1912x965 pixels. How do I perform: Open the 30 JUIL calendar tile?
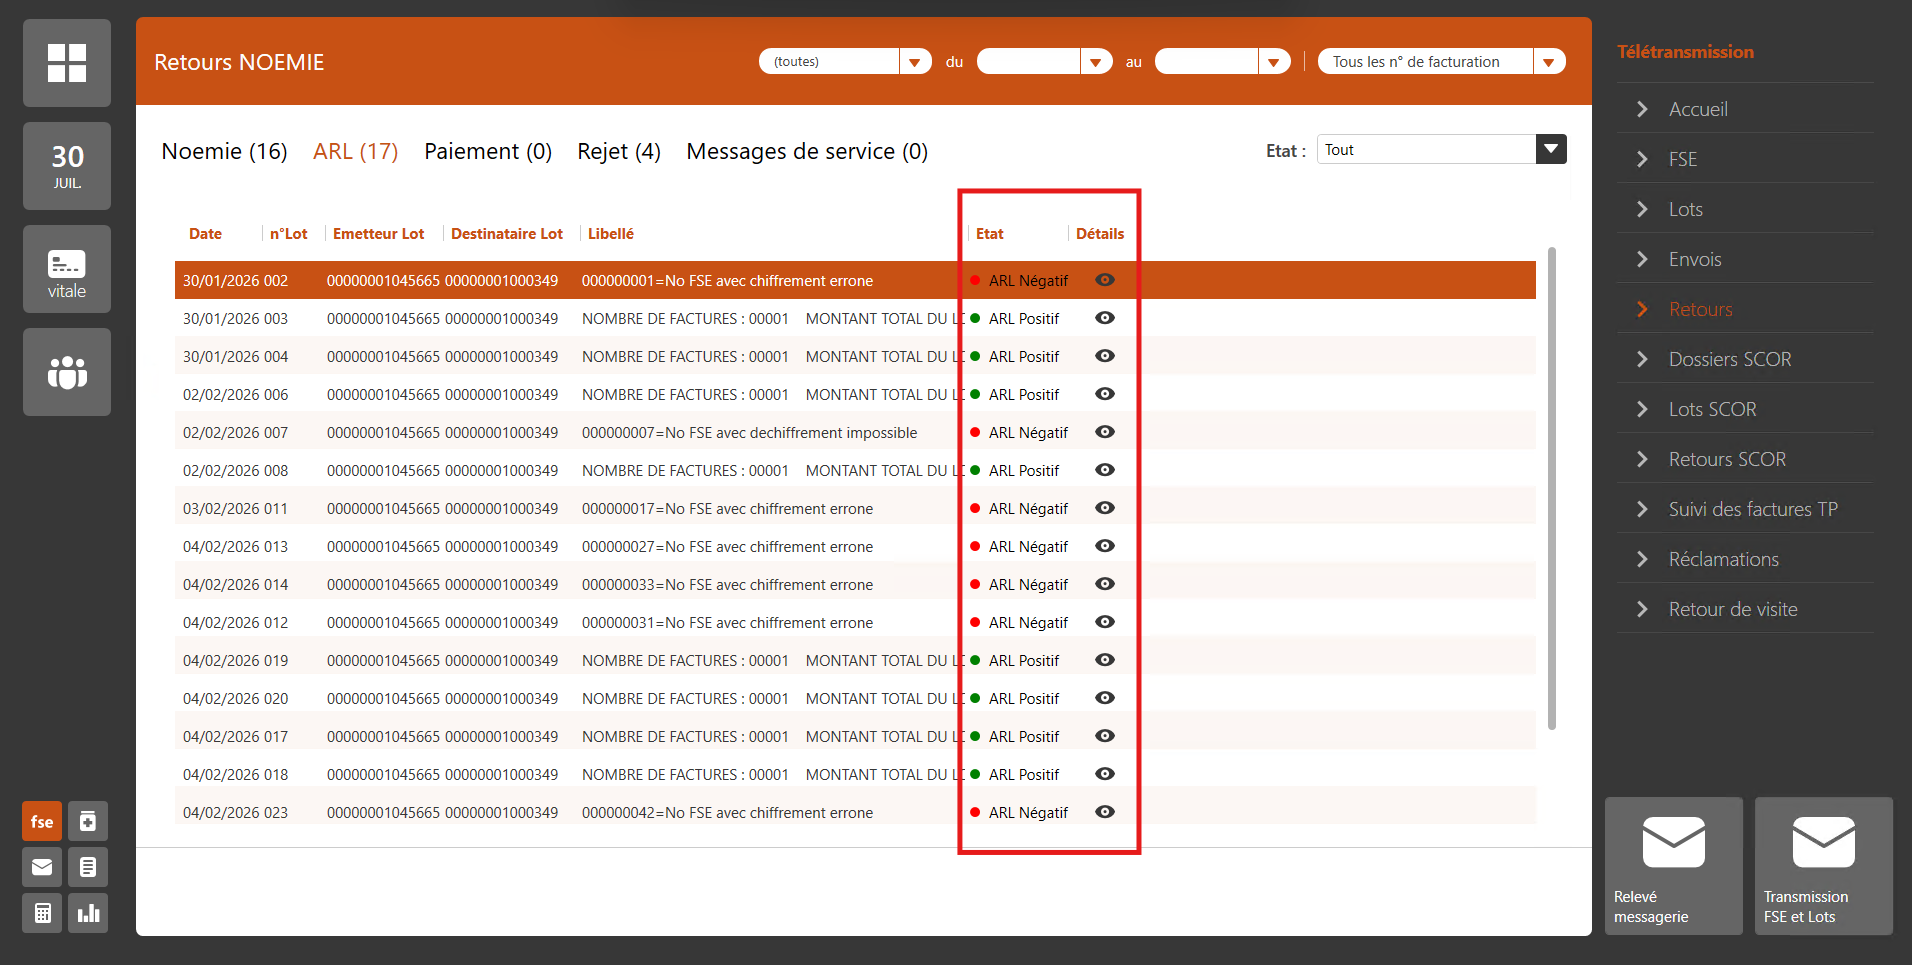pos(67,166)
